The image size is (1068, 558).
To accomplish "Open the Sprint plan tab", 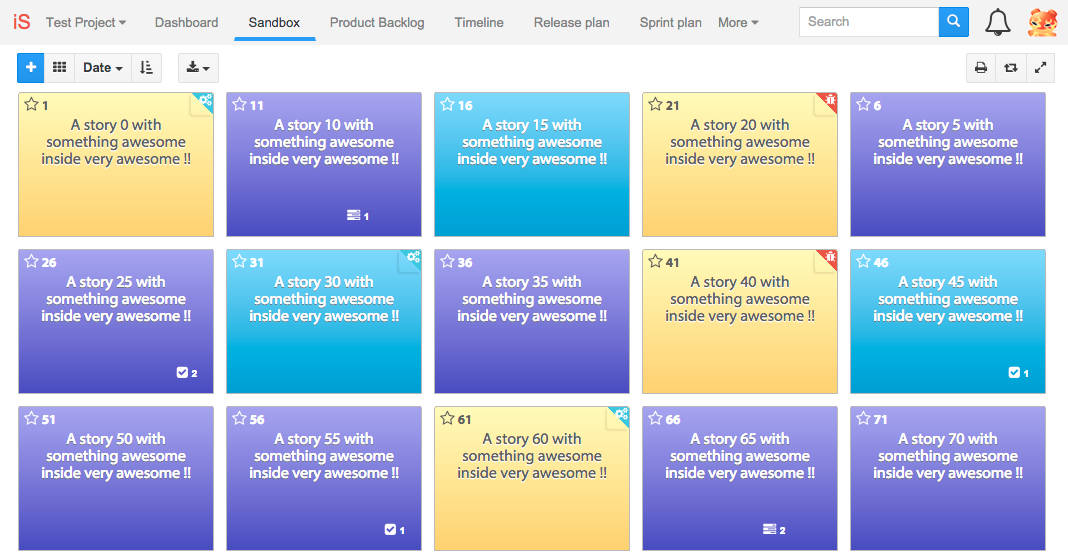I will [x=670, y=22].
